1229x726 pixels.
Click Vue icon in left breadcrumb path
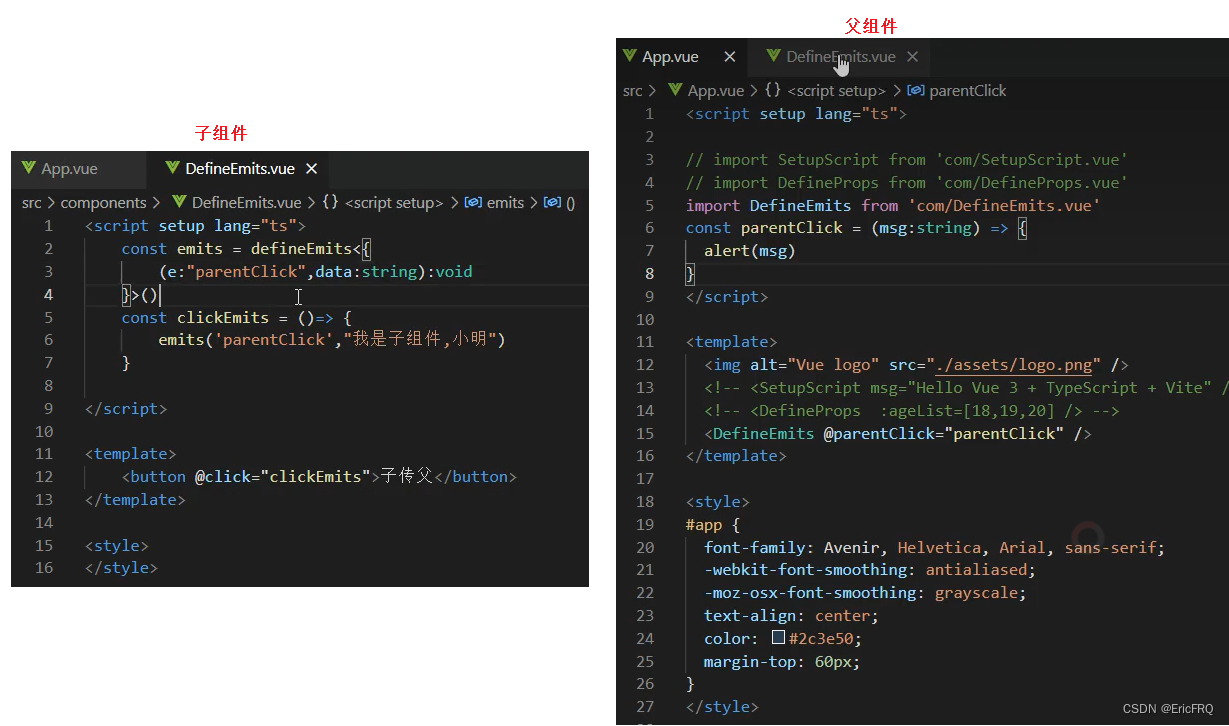click(179, 202)
